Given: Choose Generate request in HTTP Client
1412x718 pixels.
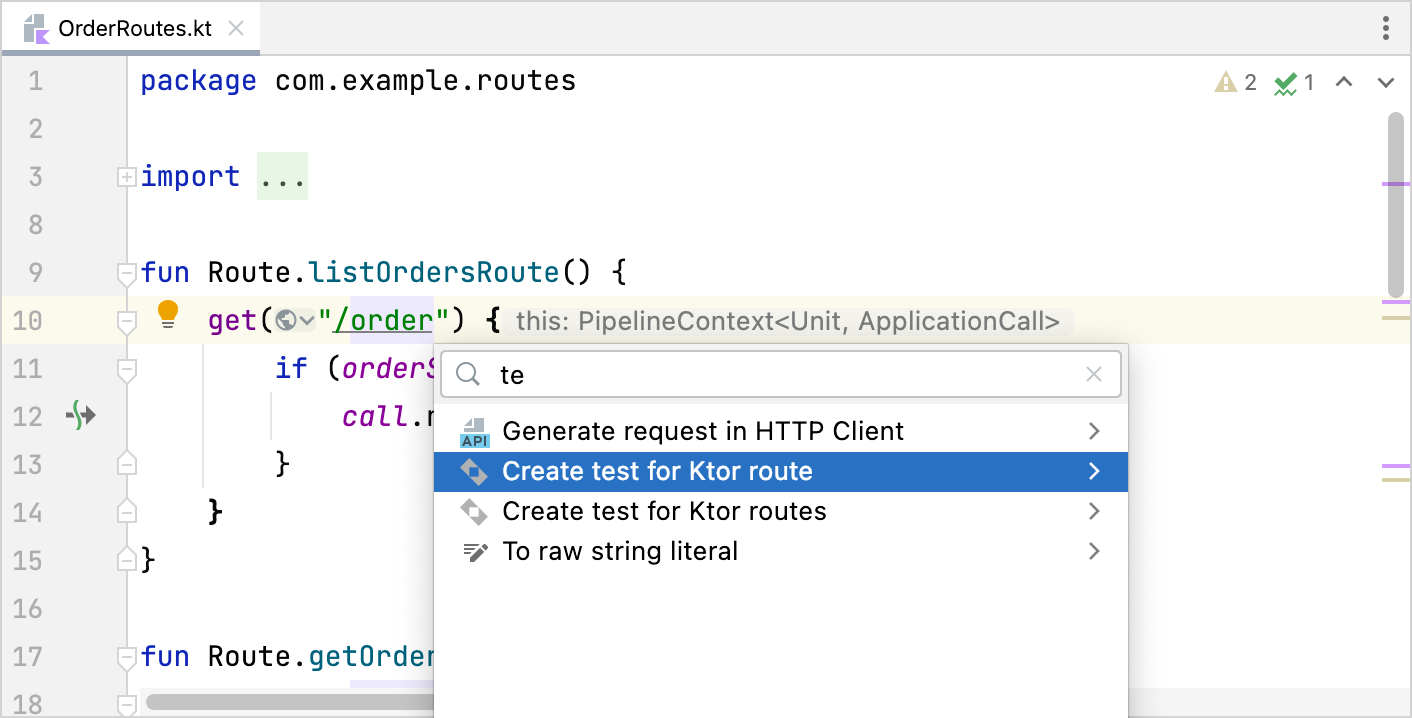Looking at the screenshot, I should click(704, 431).
